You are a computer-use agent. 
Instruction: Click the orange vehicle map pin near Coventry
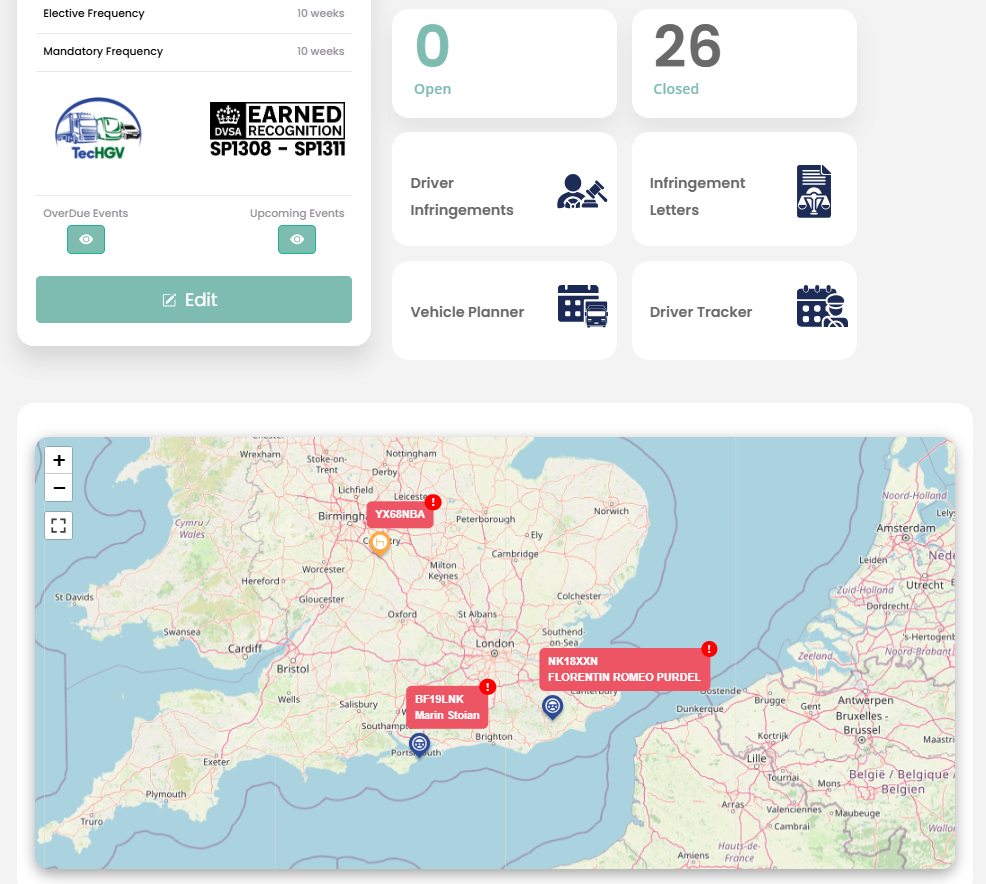(x=379, y=543)
